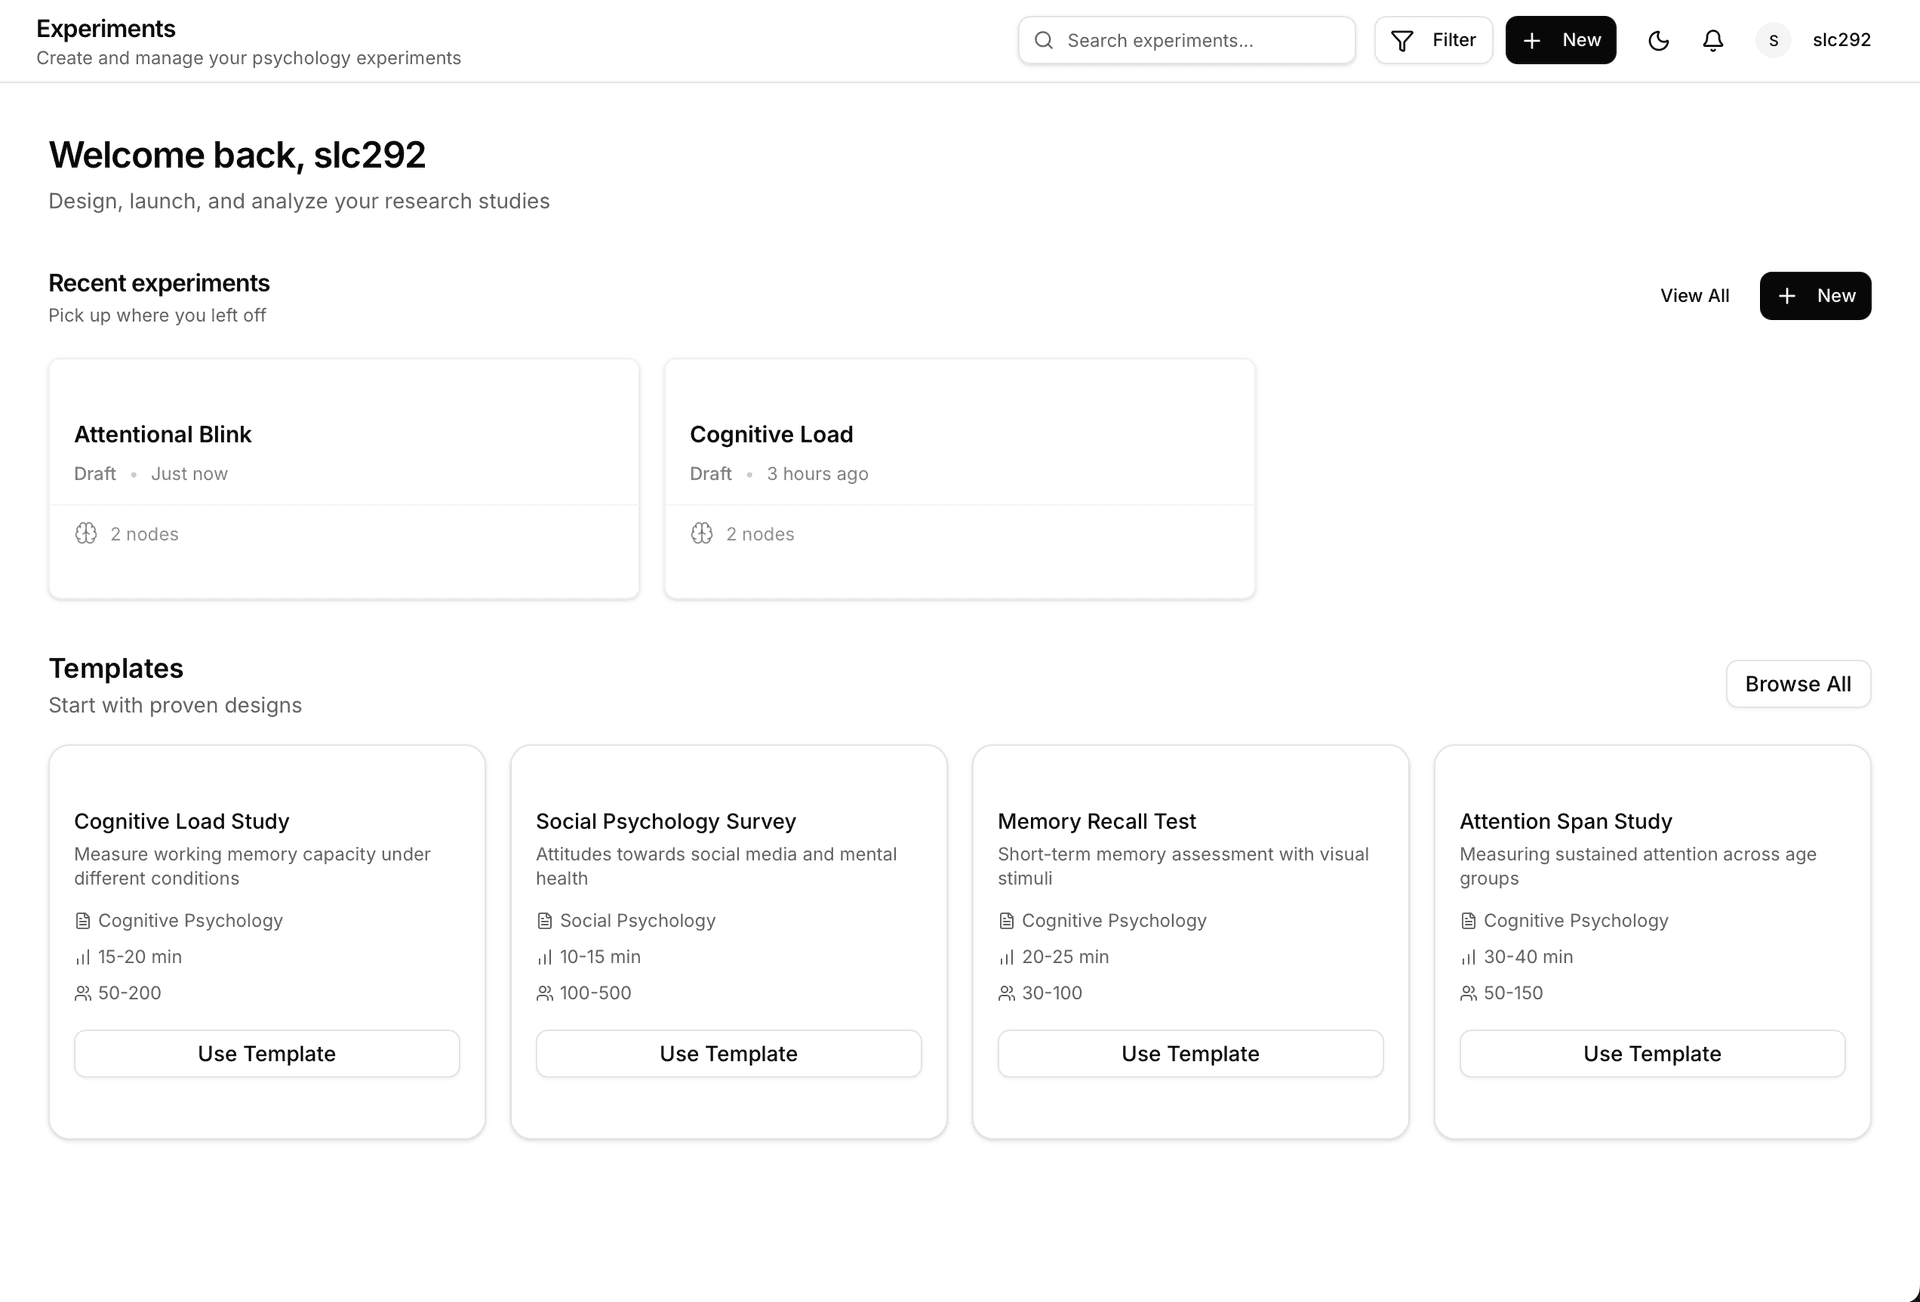Screen dimensions: 1920x1302
Task: Click the plus icon in the New button
Action: 1531,40
